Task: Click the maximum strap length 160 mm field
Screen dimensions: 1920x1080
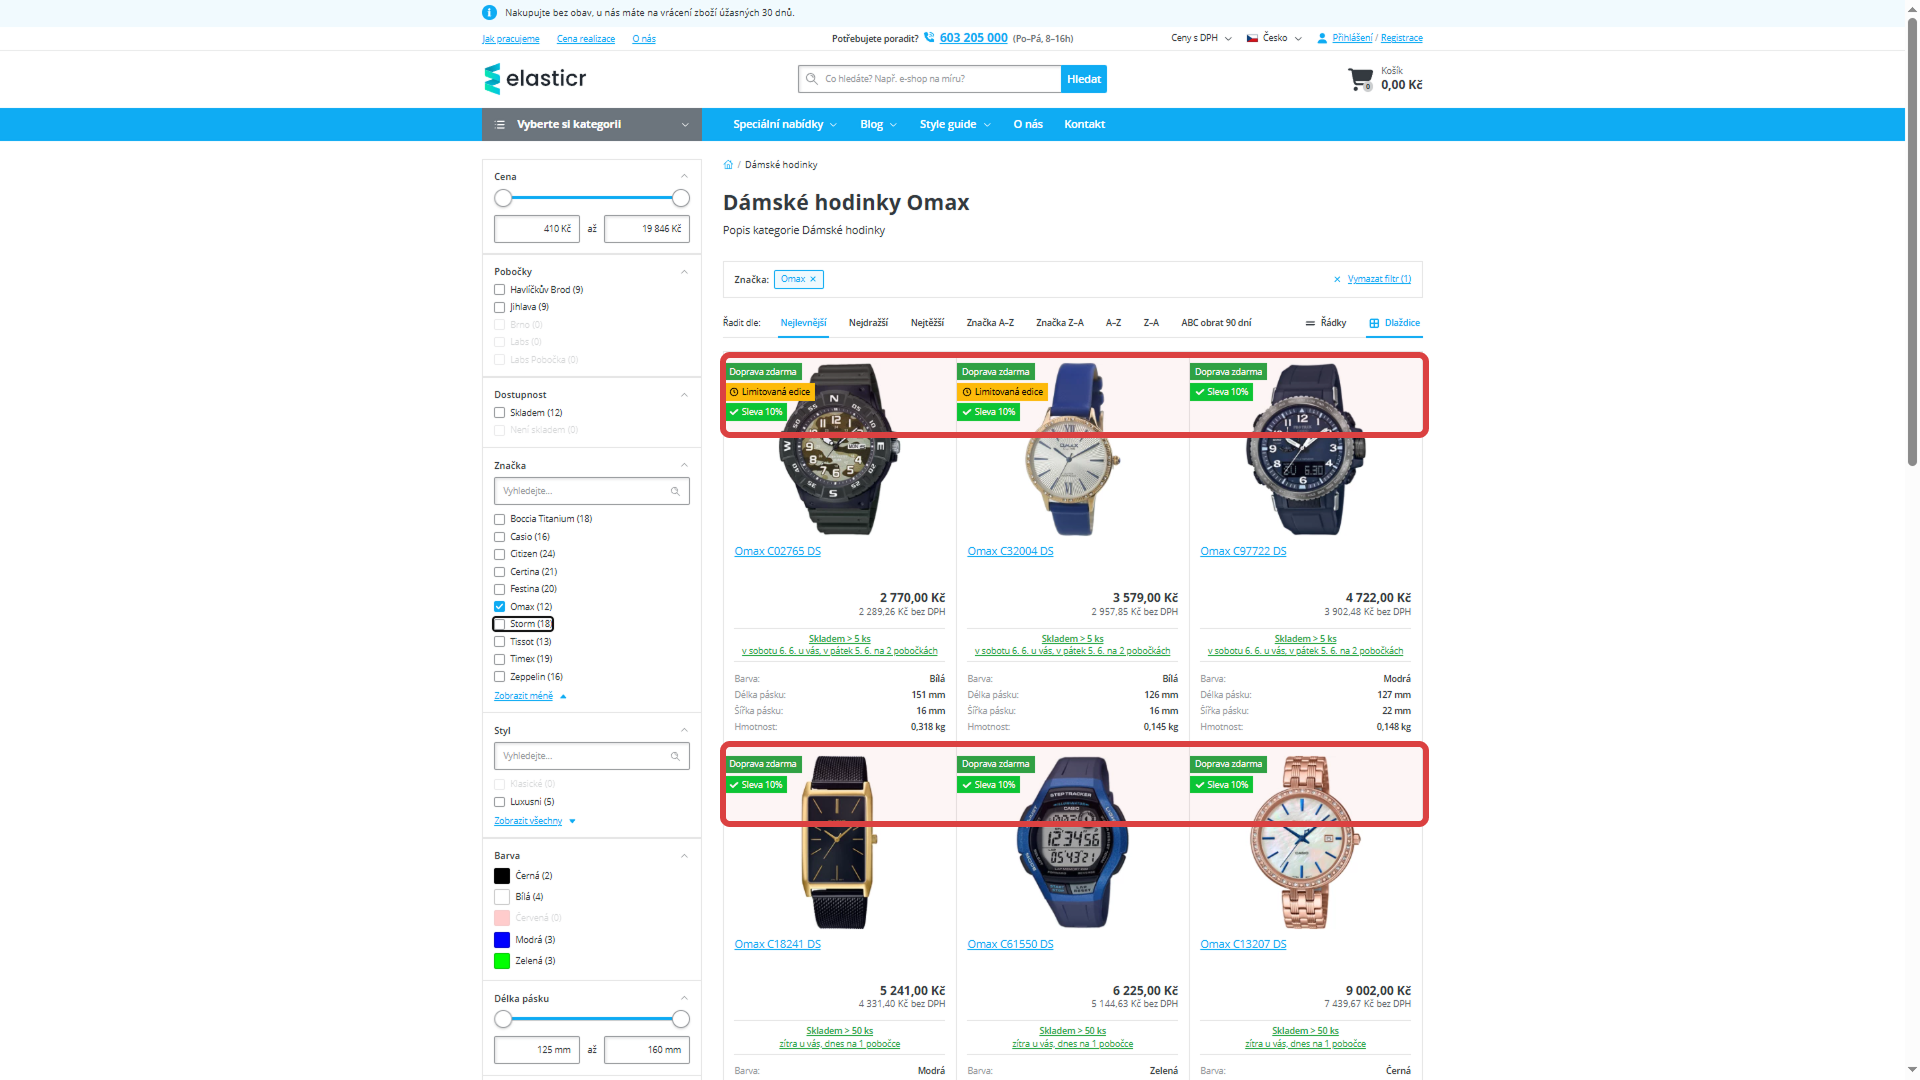Action: 647,1050
